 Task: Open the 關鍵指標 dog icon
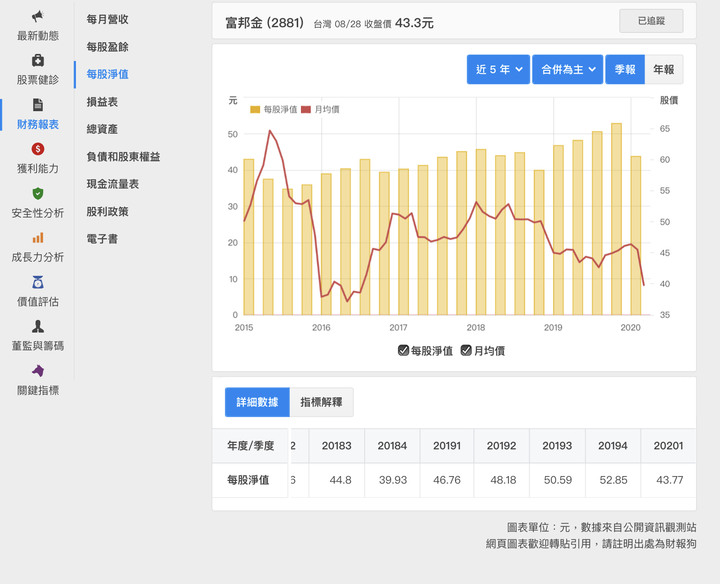point(38,371)
